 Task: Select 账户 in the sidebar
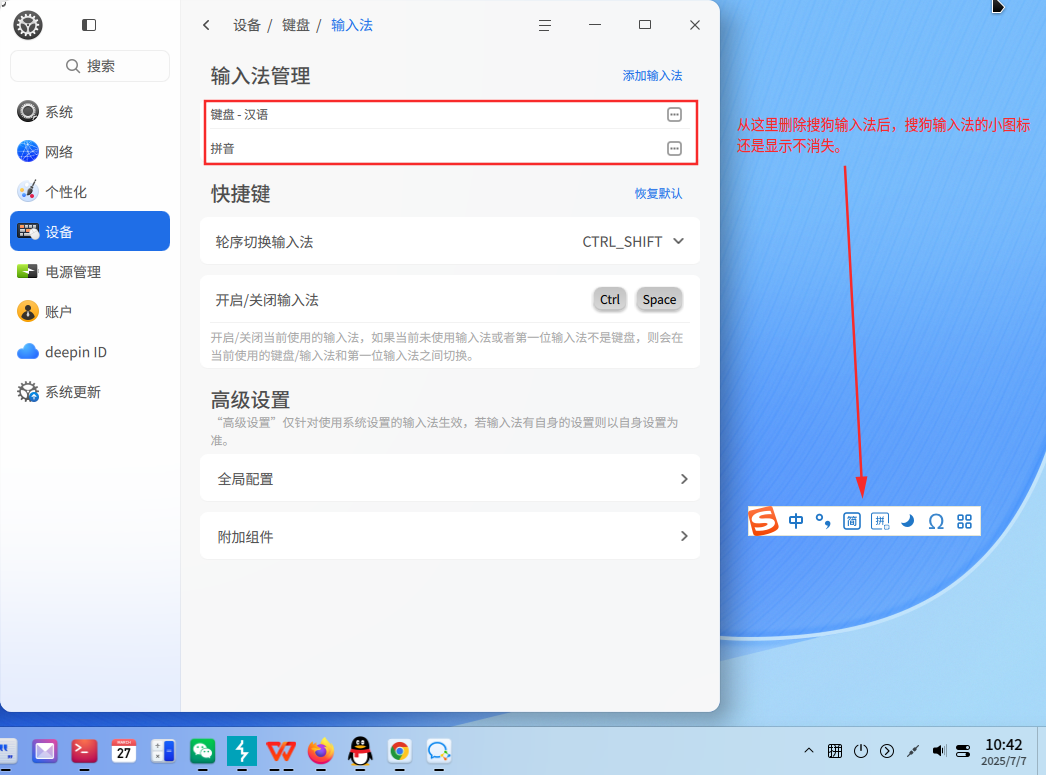[90, 311]
